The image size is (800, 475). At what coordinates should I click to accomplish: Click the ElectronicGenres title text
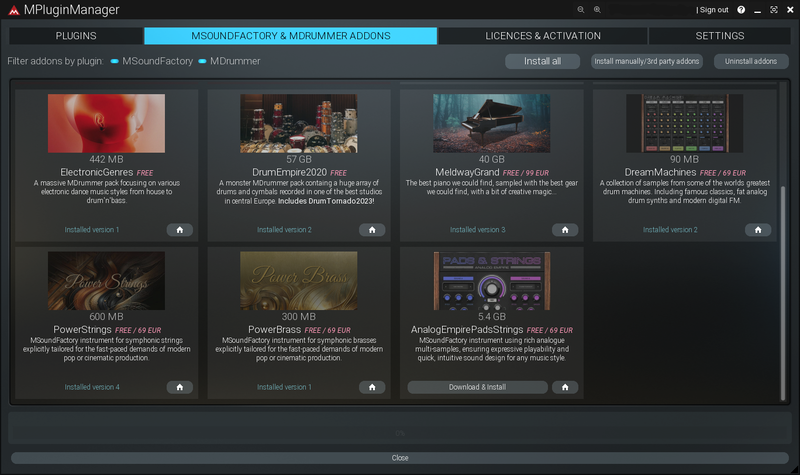(x=96, y=172)
